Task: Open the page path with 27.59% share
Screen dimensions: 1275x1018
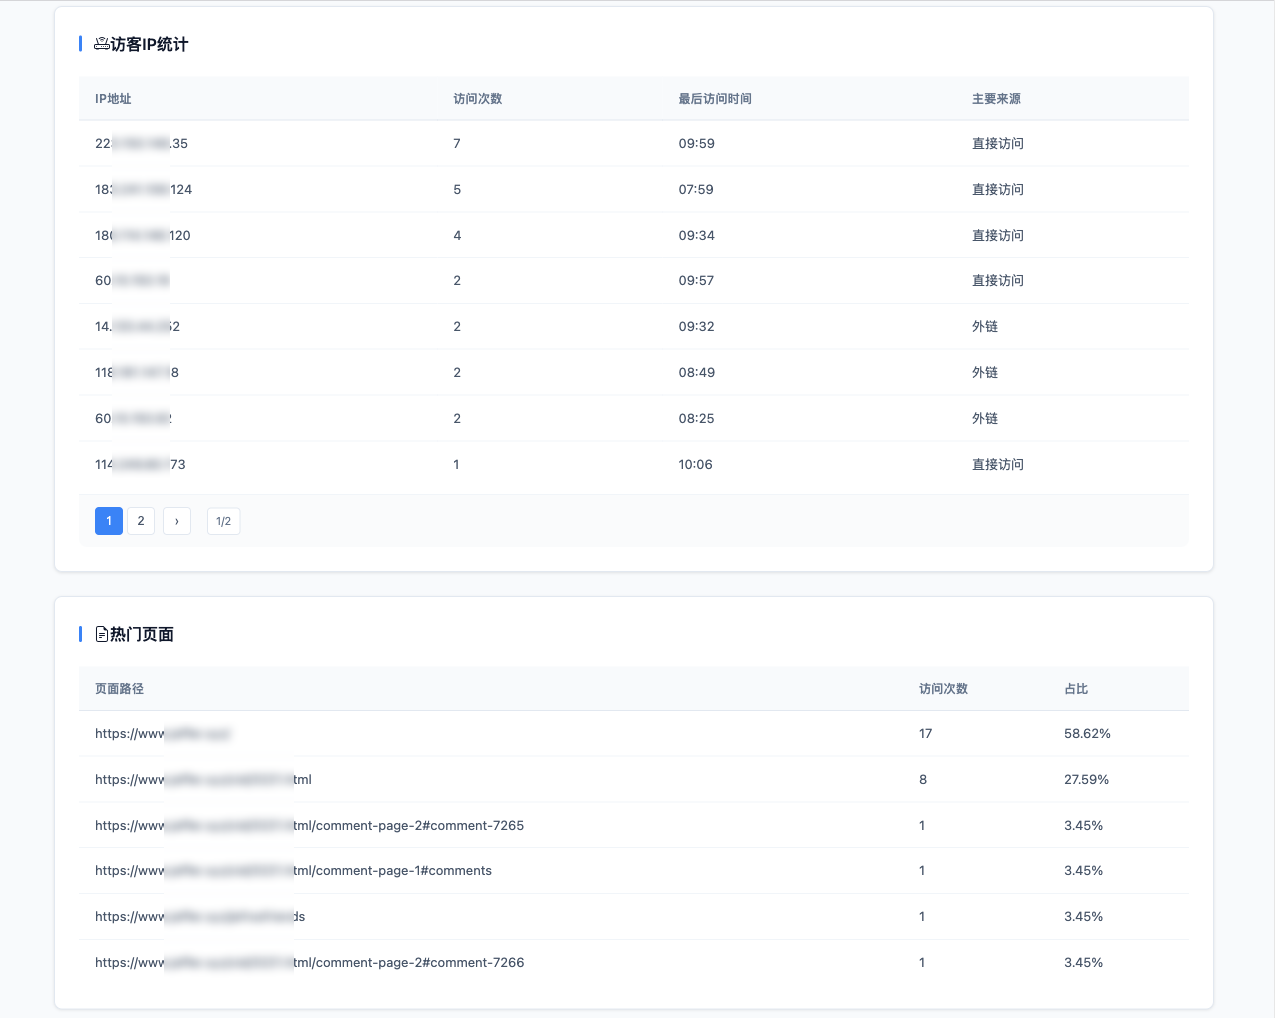Action: pos(203,780)
